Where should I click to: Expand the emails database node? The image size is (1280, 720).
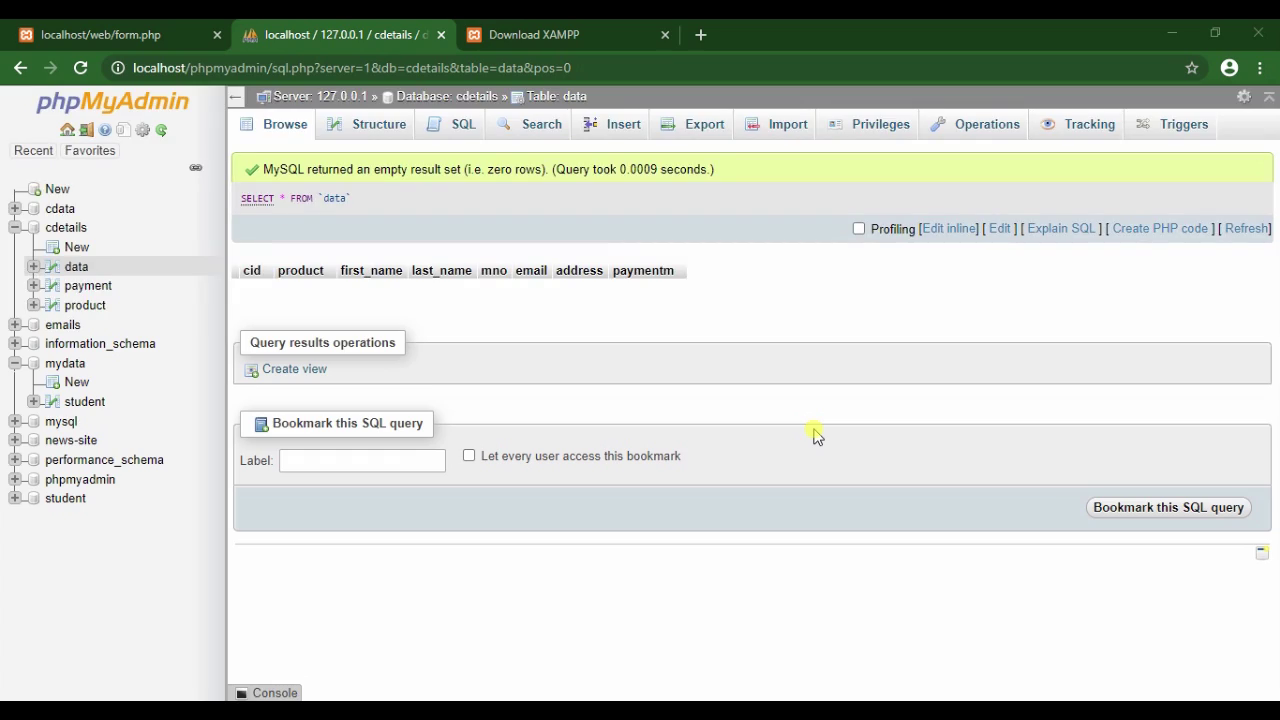pos(15,325)
